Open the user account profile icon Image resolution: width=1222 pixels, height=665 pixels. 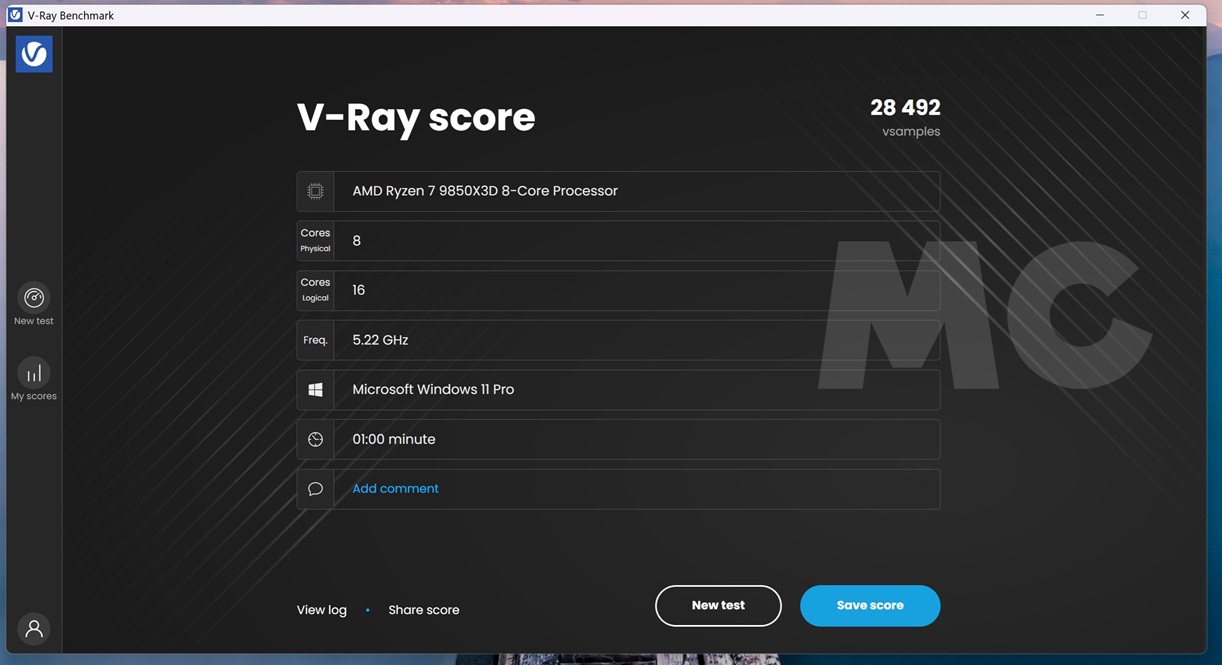[34, 628]
